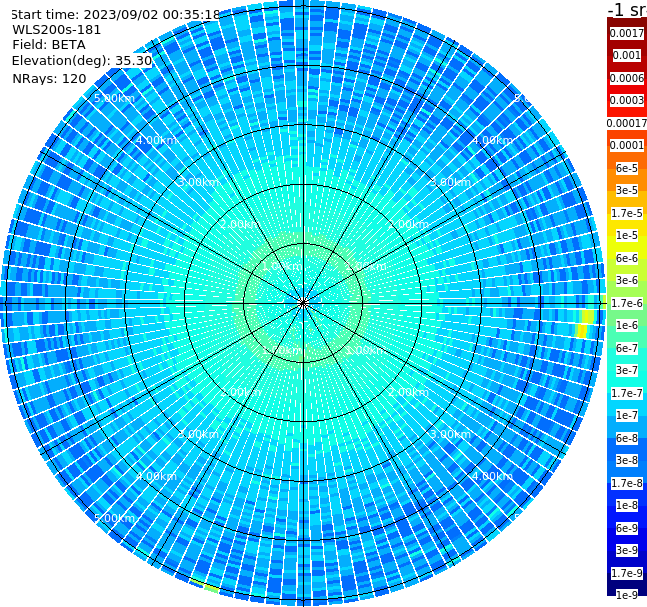Image resolution: width=647 pixels, height=607 pixels.
Task: Click the 'Field: BETA' label
Action: click(x=49, y=45)
